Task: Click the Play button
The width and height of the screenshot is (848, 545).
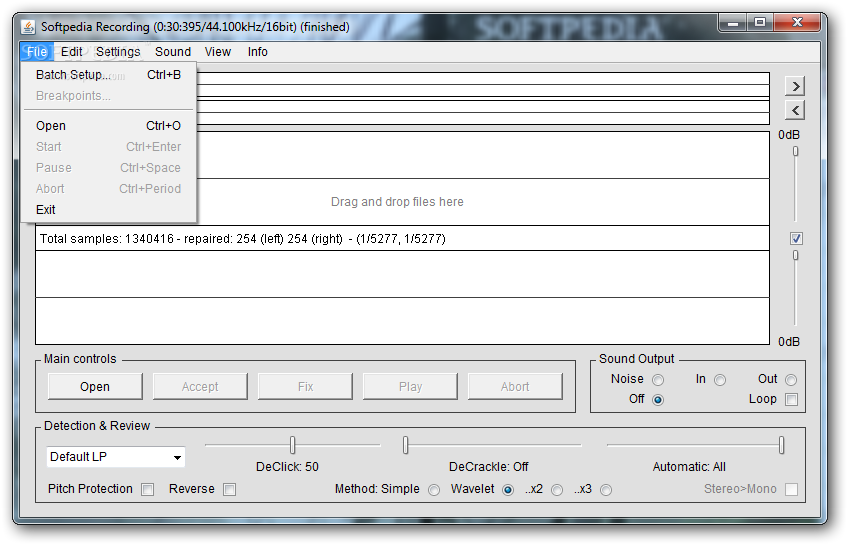Action: [410, 387]
